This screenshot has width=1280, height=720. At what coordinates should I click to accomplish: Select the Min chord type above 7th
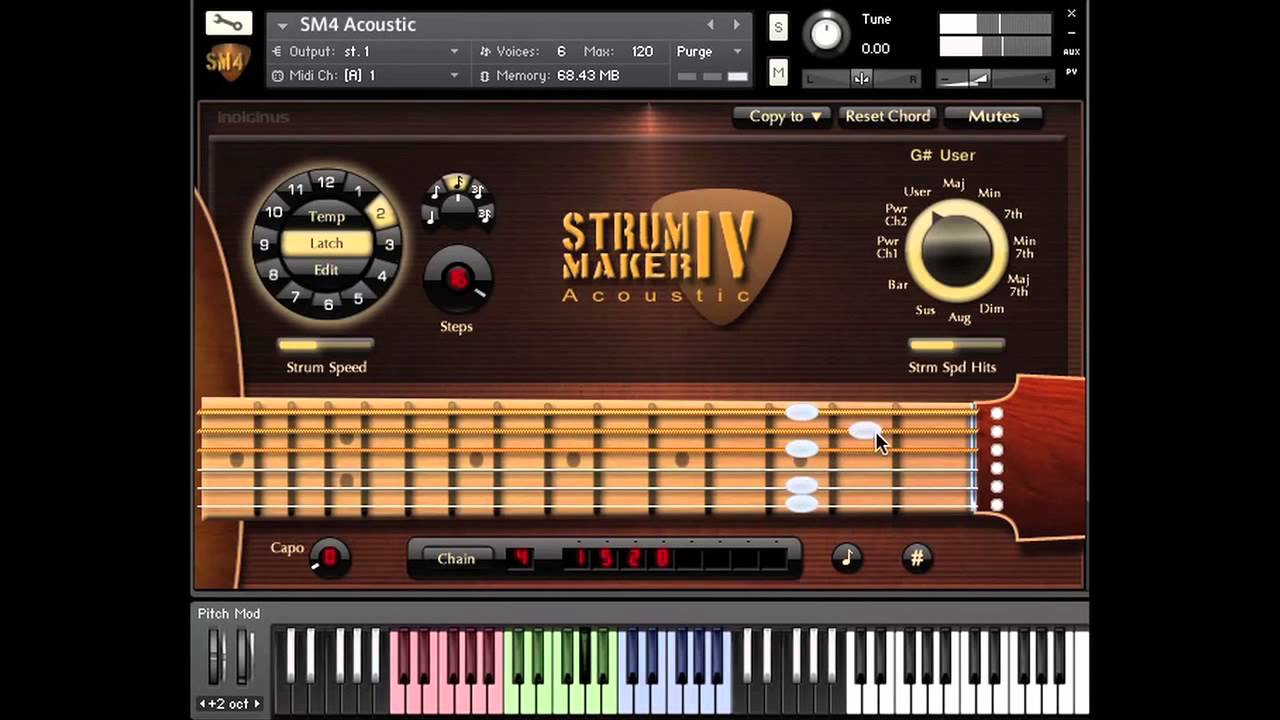(x=989, y=193)
